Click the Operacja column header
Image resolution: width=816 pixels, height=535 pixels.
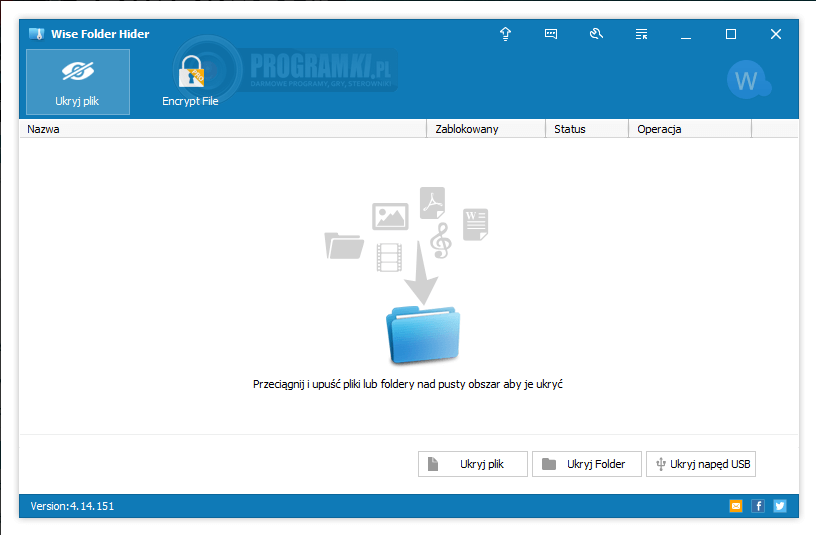coord(690,129)
